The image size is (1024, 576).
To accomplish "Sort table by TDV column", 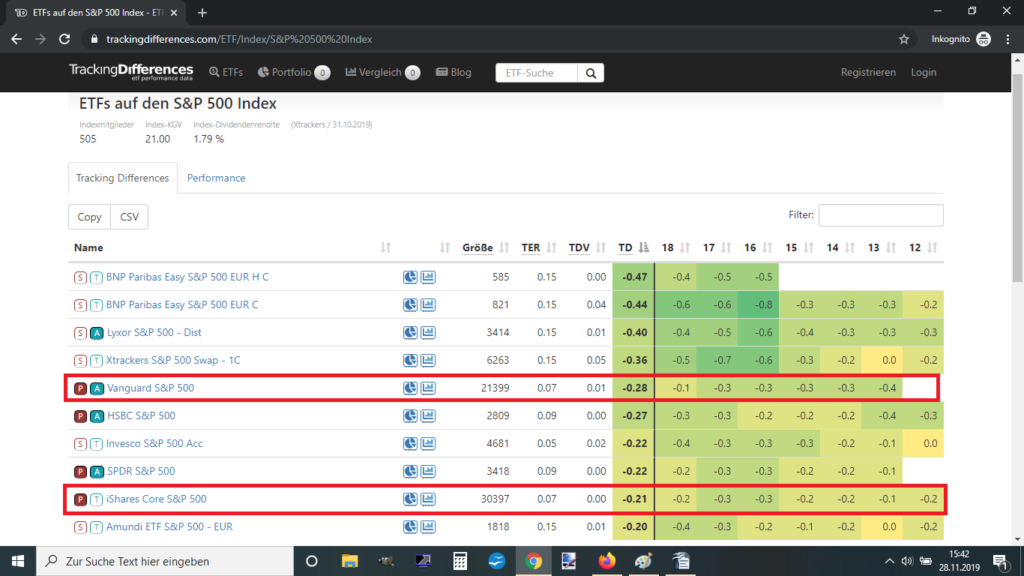I will (587, 248).
